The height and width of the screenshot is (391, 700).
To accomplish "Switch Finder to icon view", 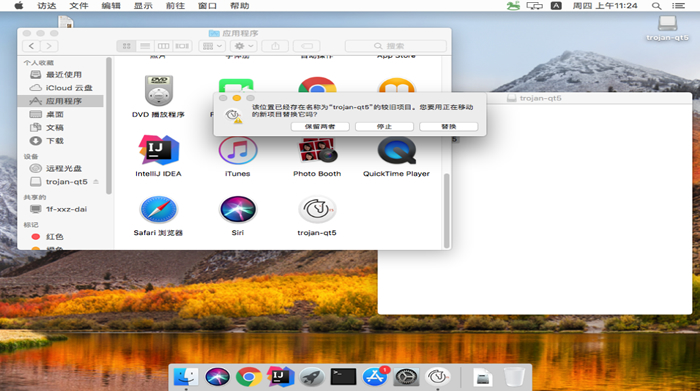I will 126,46.
